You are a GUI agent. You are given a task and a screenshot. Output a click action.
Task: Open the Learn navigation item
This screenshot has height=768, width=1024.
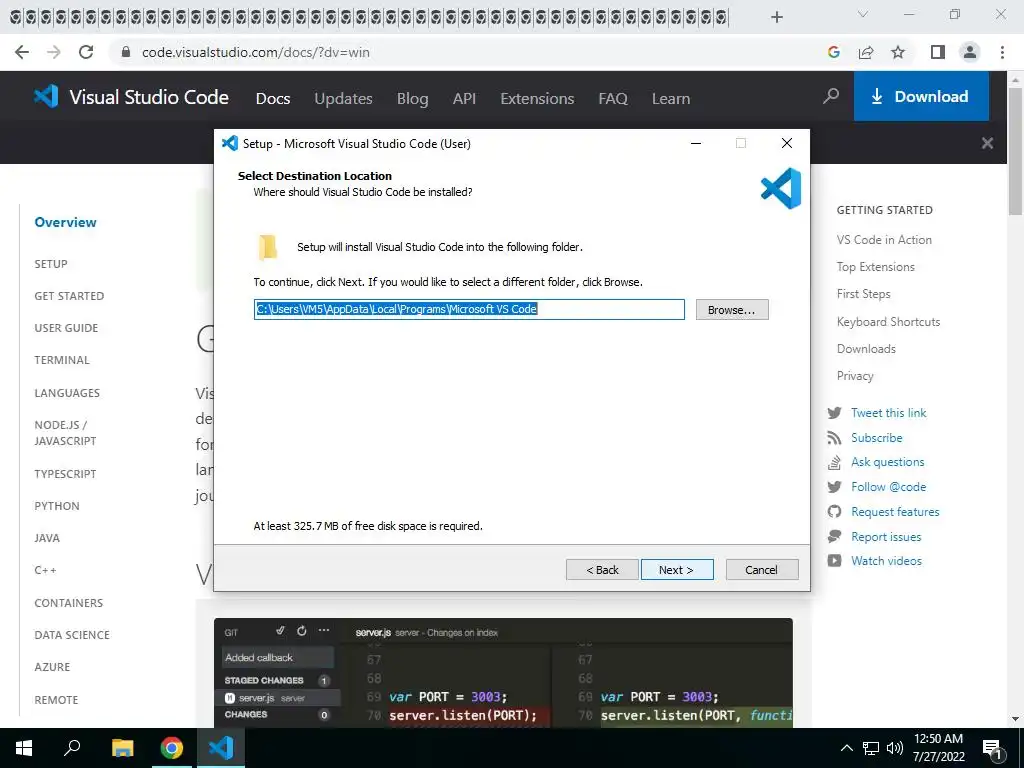coord(671,99)
